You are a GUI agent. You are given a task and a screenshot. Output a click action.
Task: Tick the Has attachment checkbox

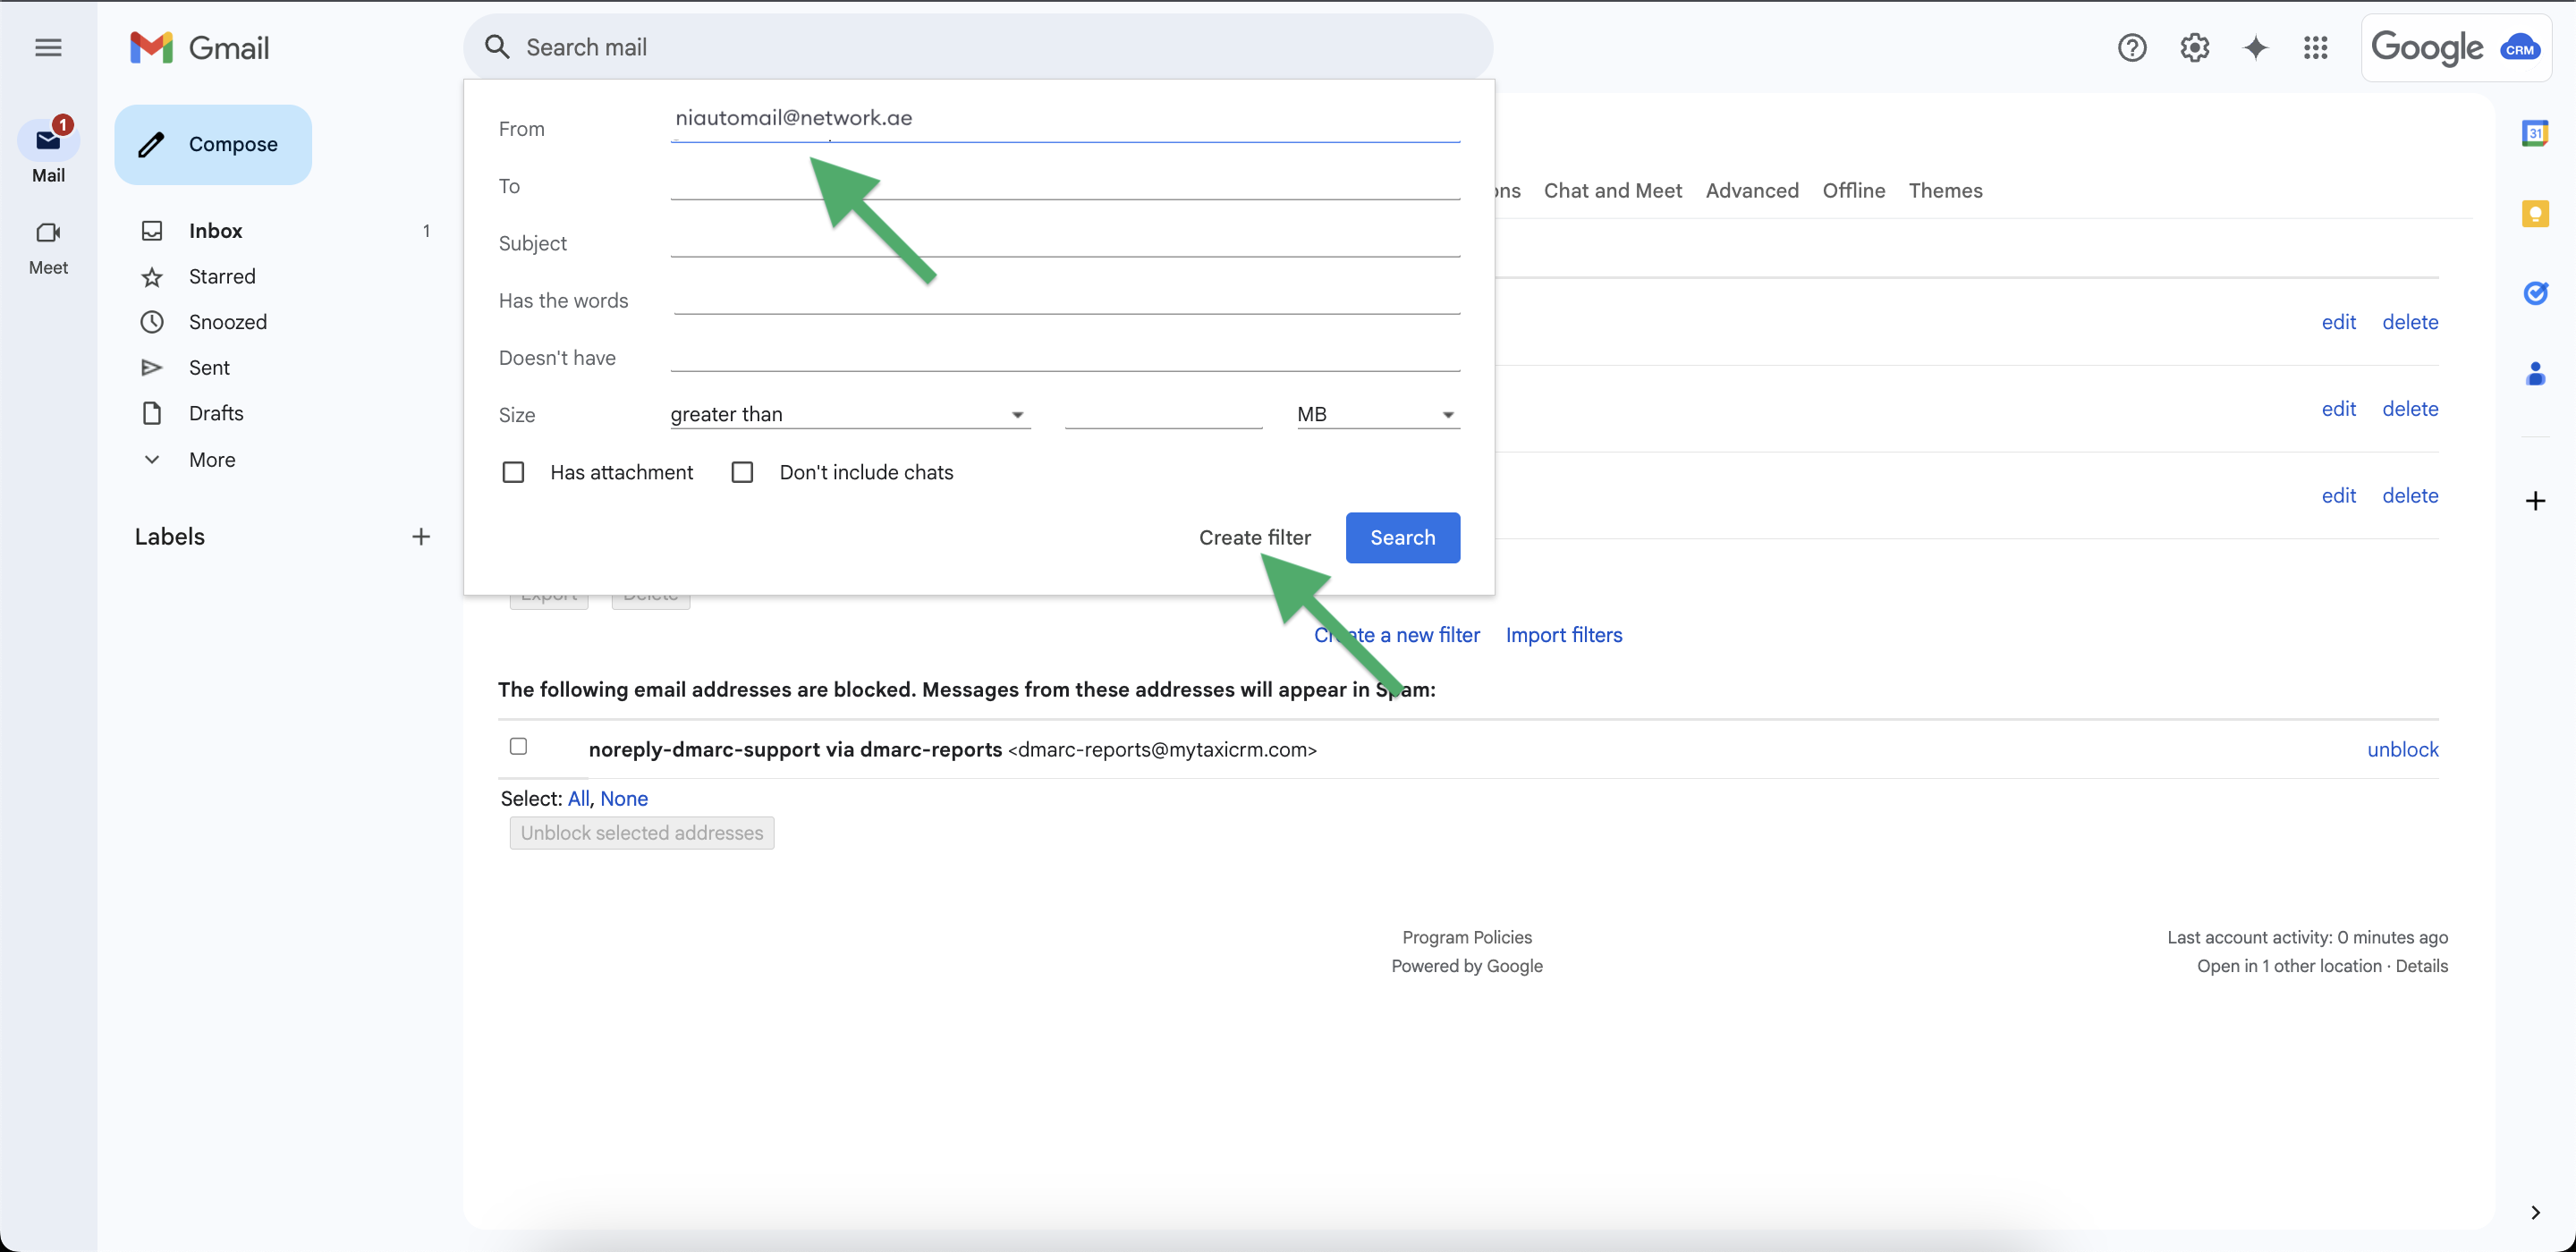tap(513, 472)
